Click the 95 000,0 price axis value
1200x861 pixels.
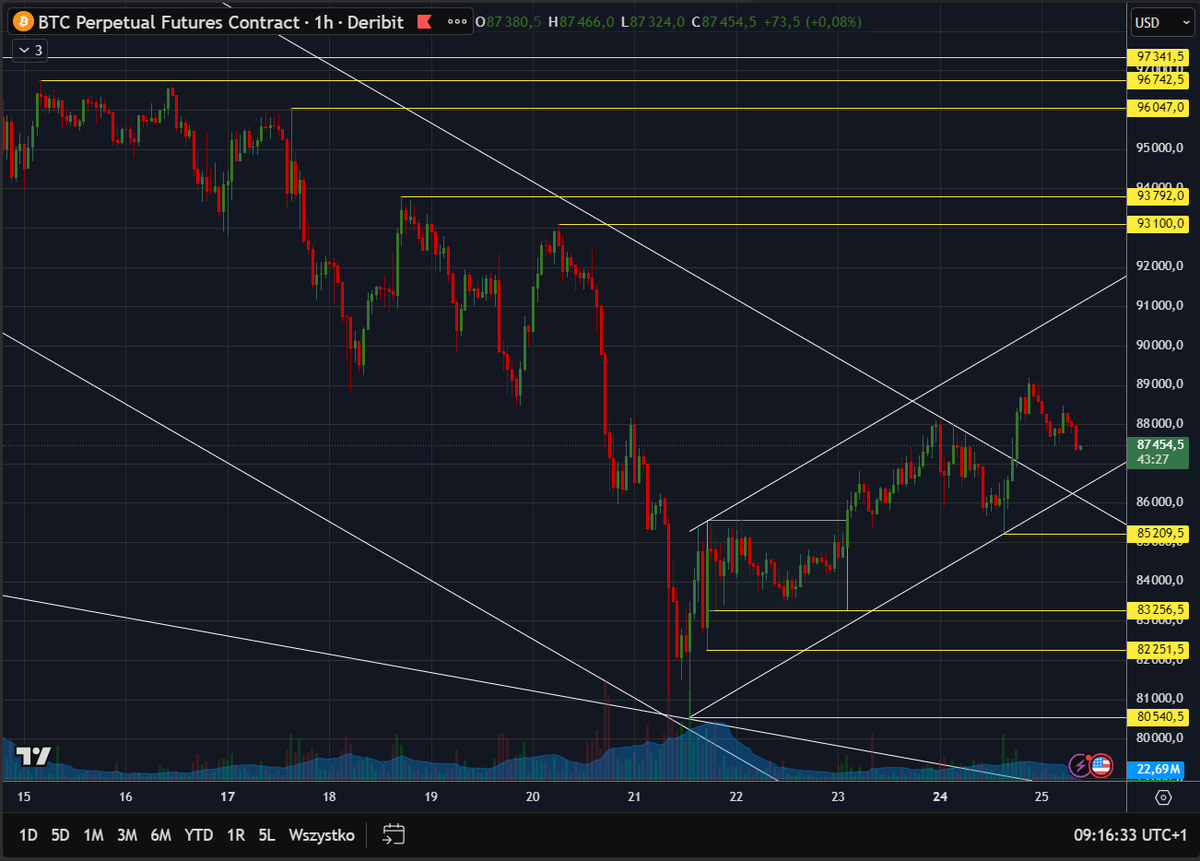click(1159, 148)
